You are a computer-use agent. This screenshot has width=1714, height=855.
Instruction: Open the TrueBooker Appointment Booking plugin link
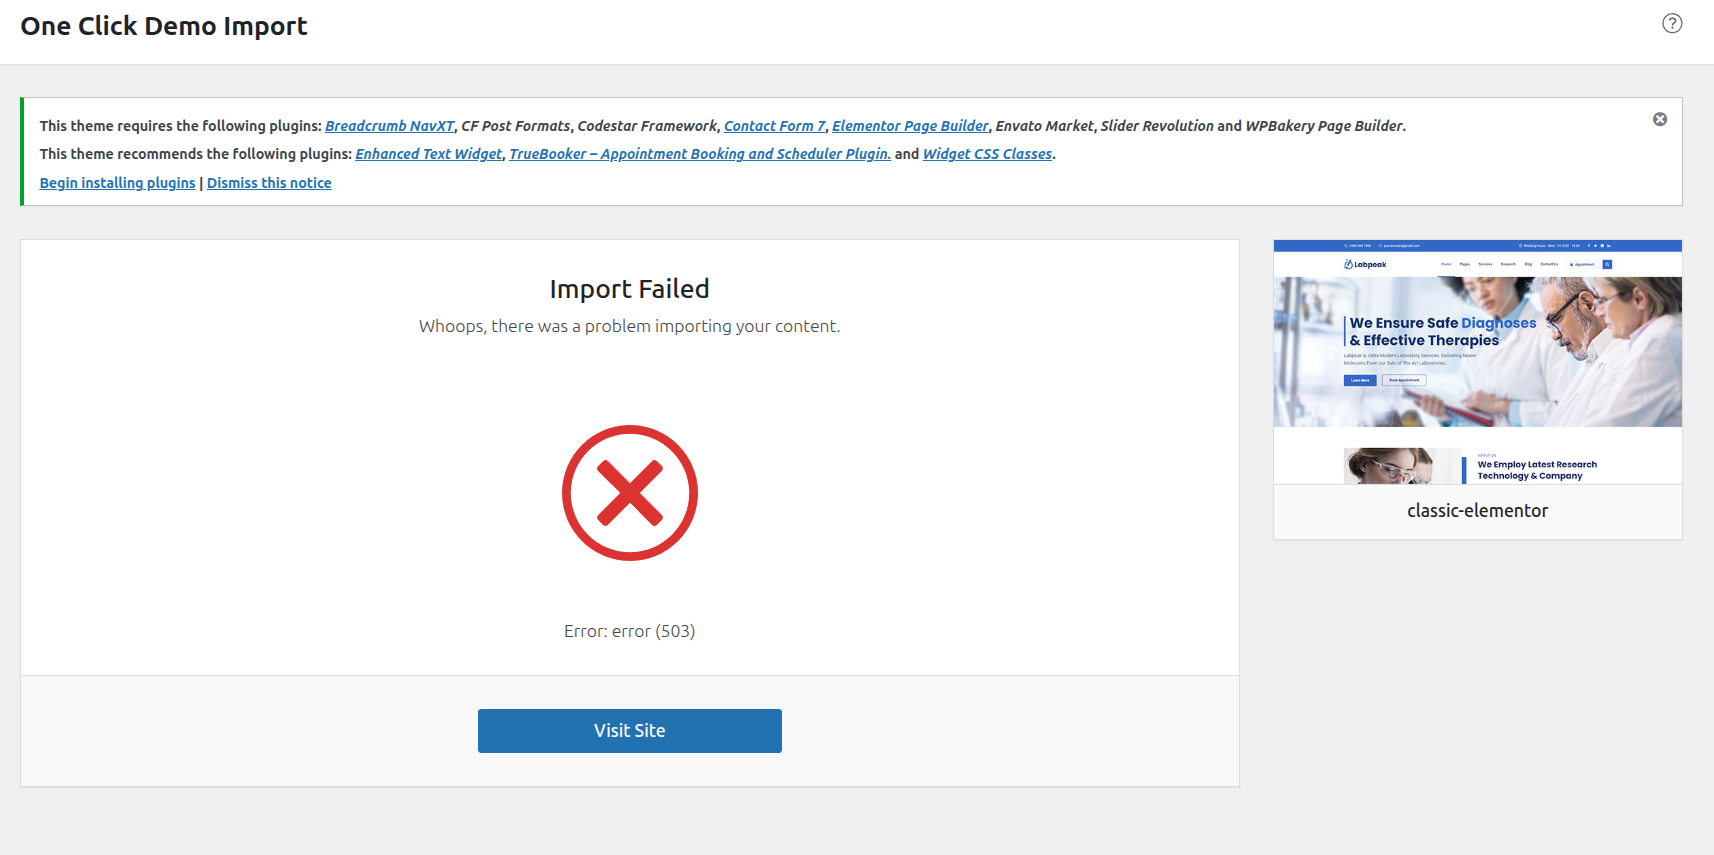tap(700, 154)
